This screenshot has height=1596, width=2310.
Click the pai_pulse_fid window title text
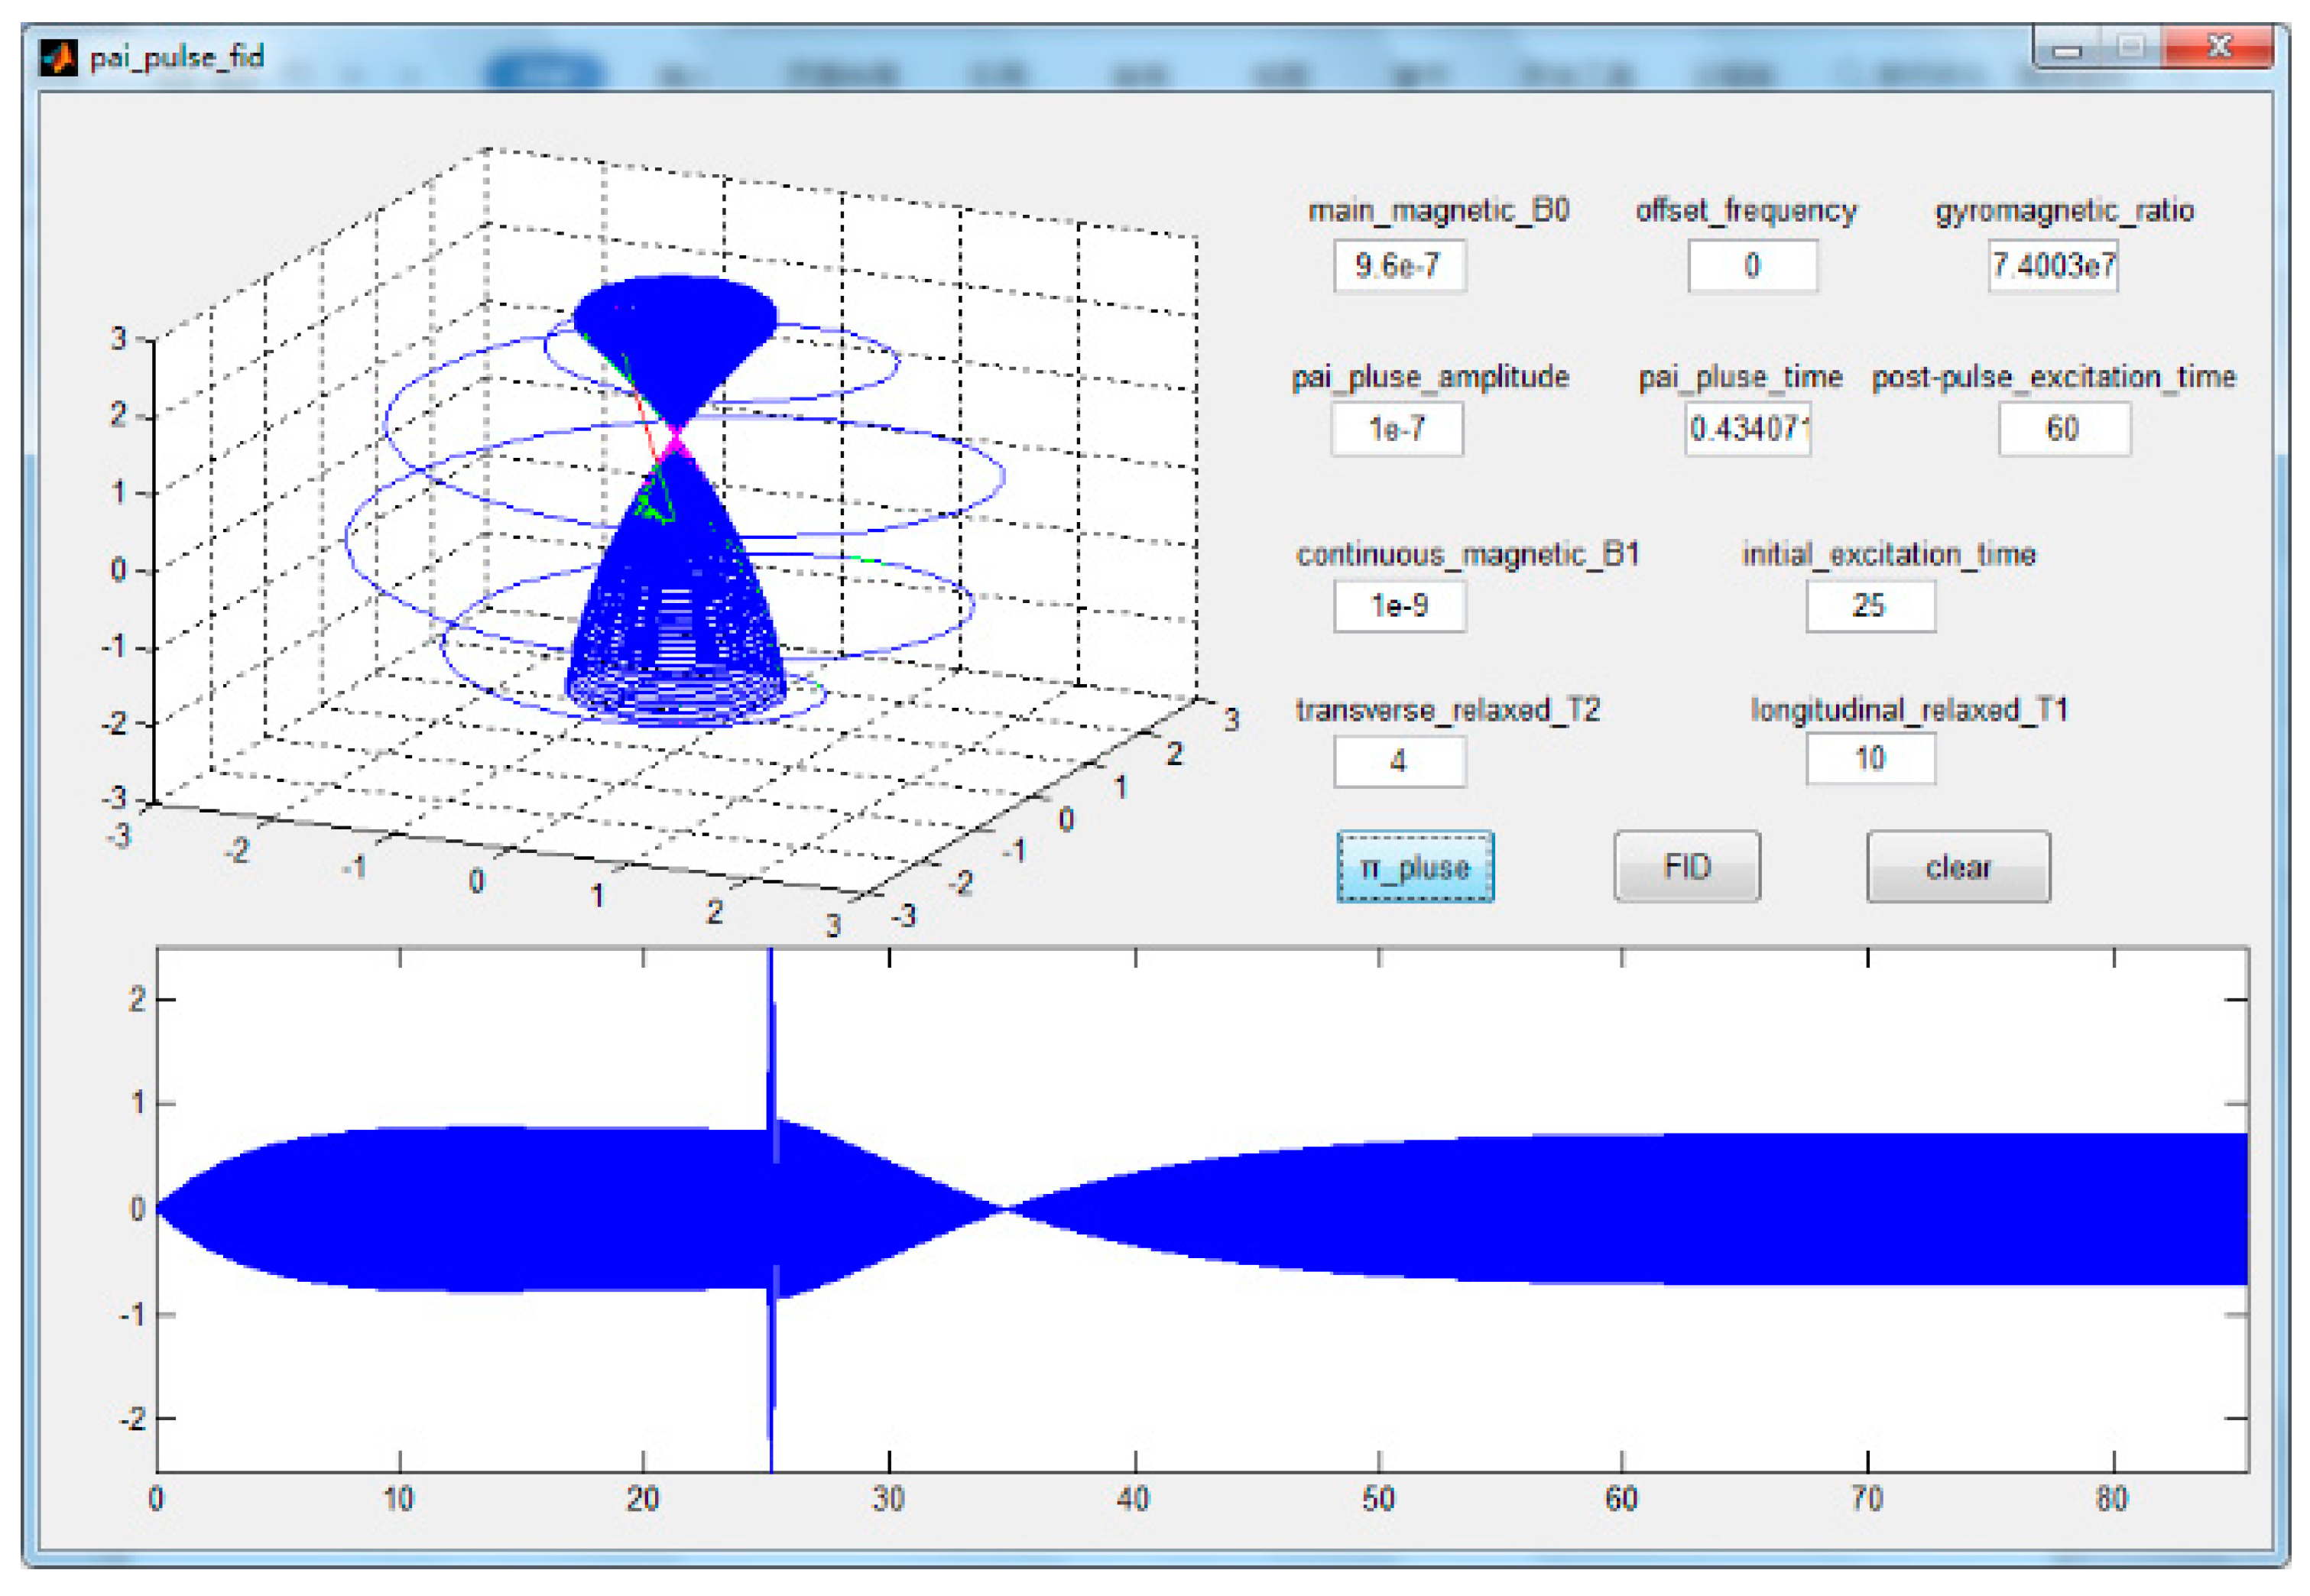click(177, 57)
